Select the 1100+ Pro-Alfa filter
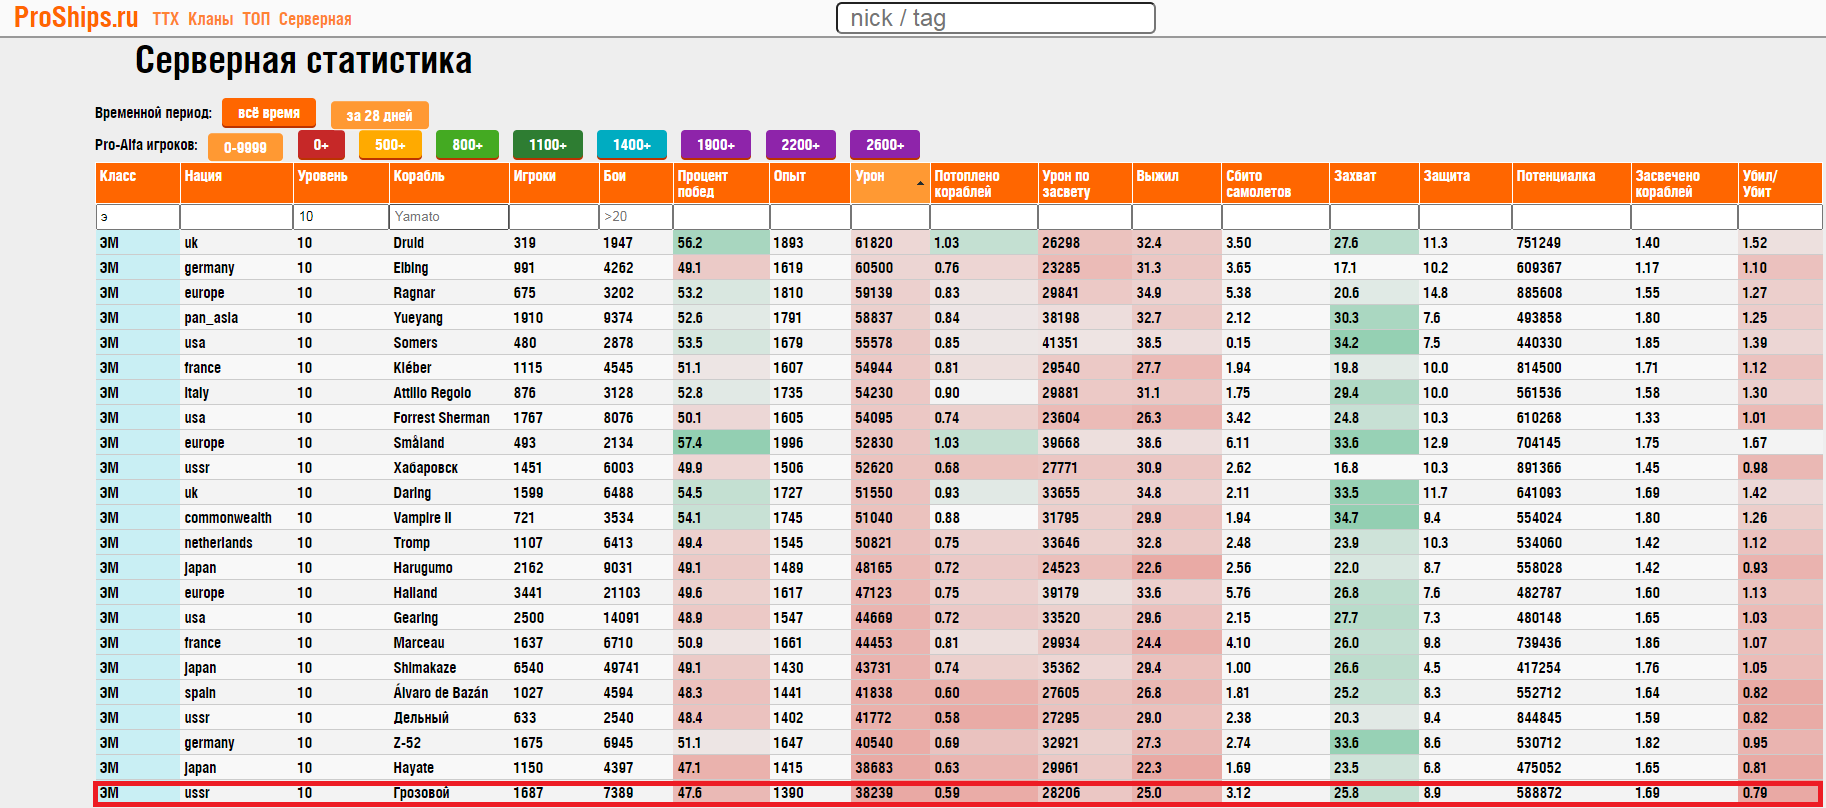This screenshot has height=808, width=1826. tap(548, 145)
